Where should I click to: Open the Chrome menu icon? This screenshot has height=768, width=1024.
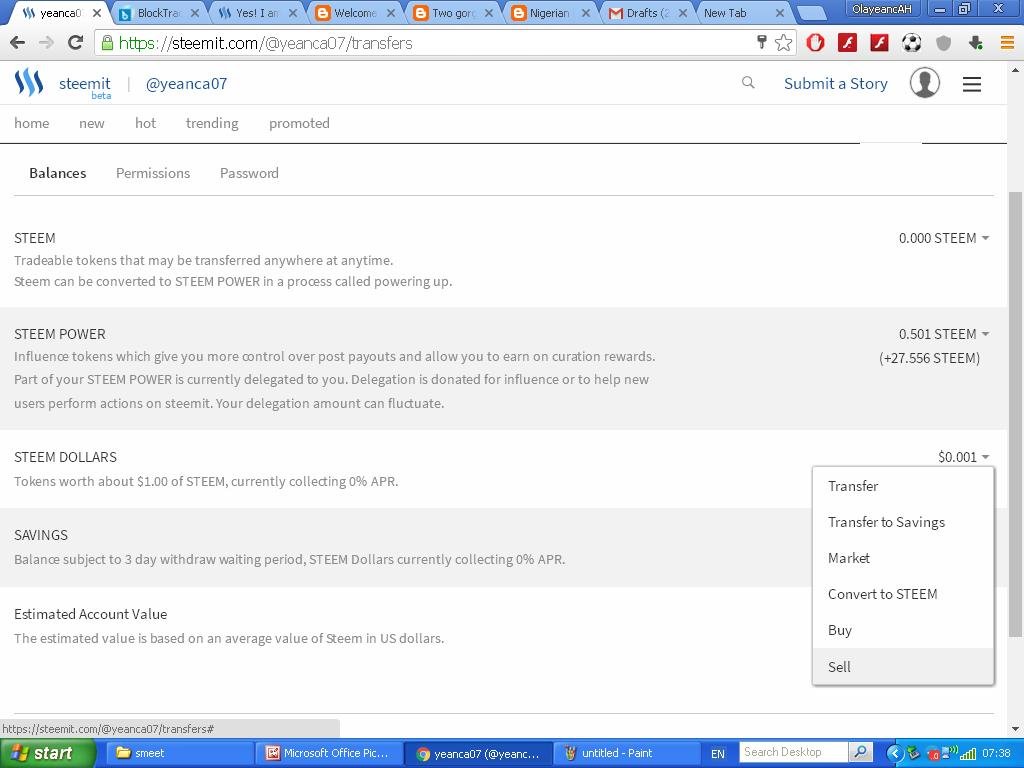[x=1008, y=43]
